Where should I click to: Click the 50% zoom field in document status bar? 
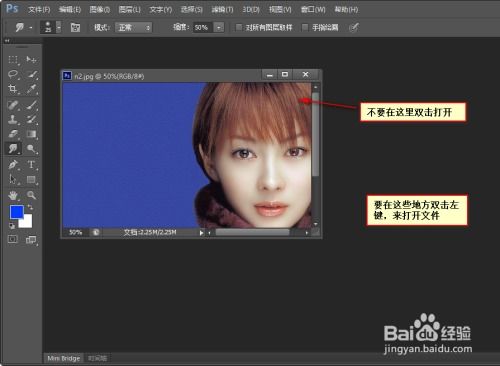[x=75, y=232]
